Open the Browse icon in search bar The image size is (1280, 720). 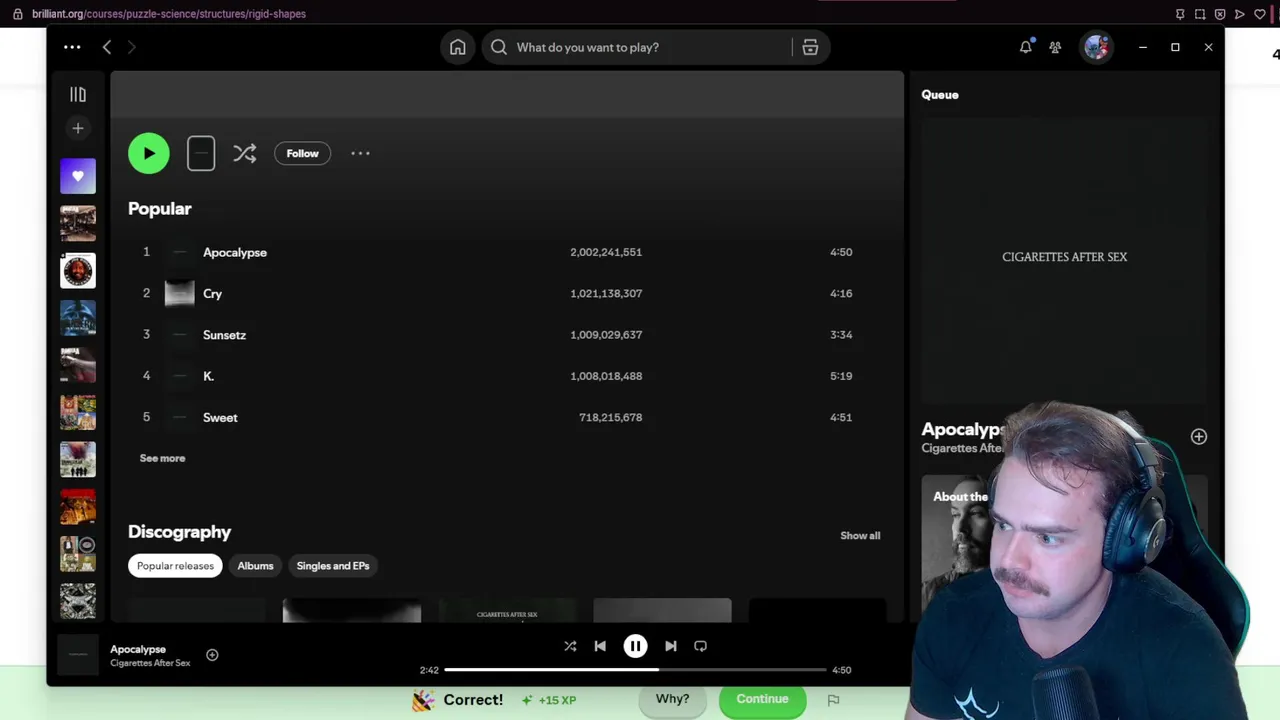click(x=810, y=47)
